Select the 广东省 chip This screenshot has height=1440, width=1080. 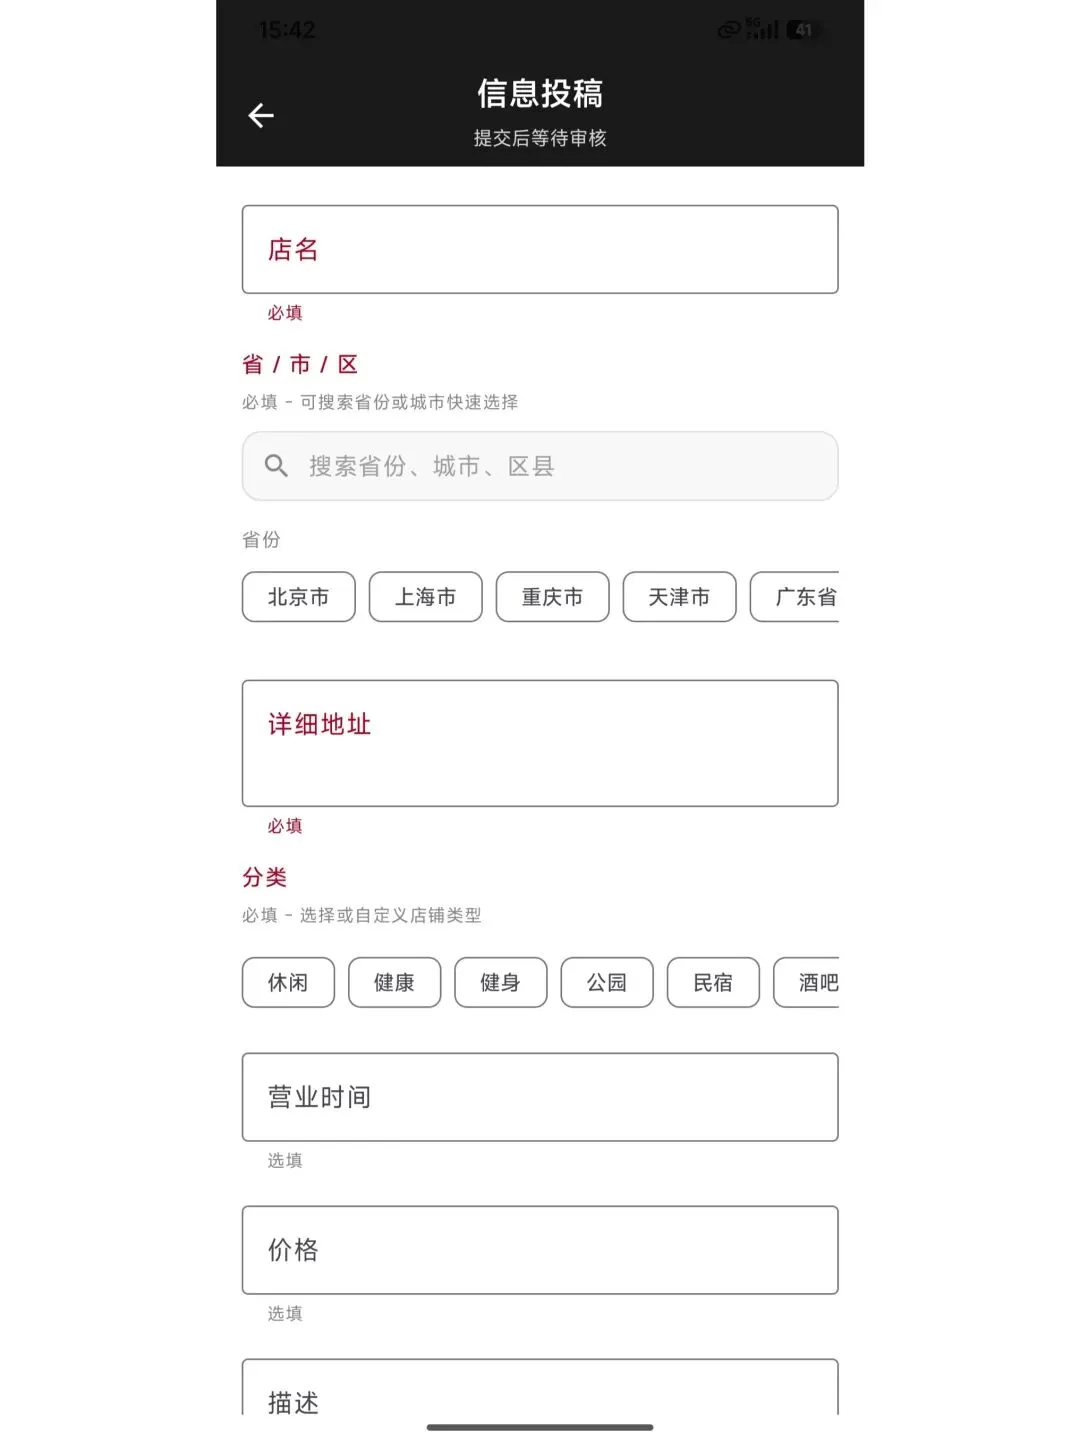coord(795,597)
